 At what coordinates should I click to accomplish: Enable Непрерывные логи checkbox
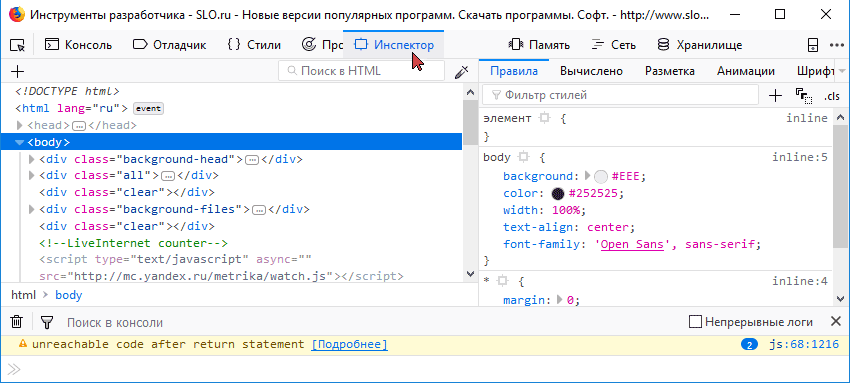696,322
